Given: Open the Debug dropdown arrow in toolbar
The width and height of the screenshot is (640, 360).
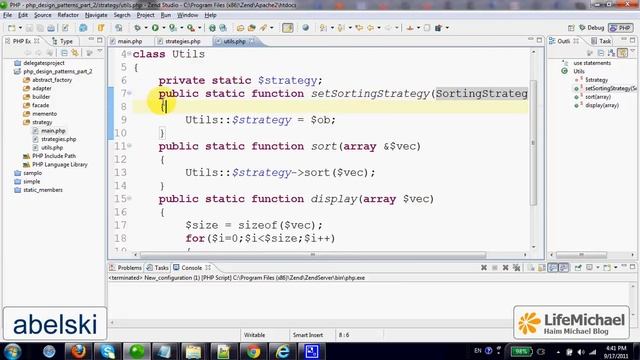Looking at the screenshot, I should 146,28.
